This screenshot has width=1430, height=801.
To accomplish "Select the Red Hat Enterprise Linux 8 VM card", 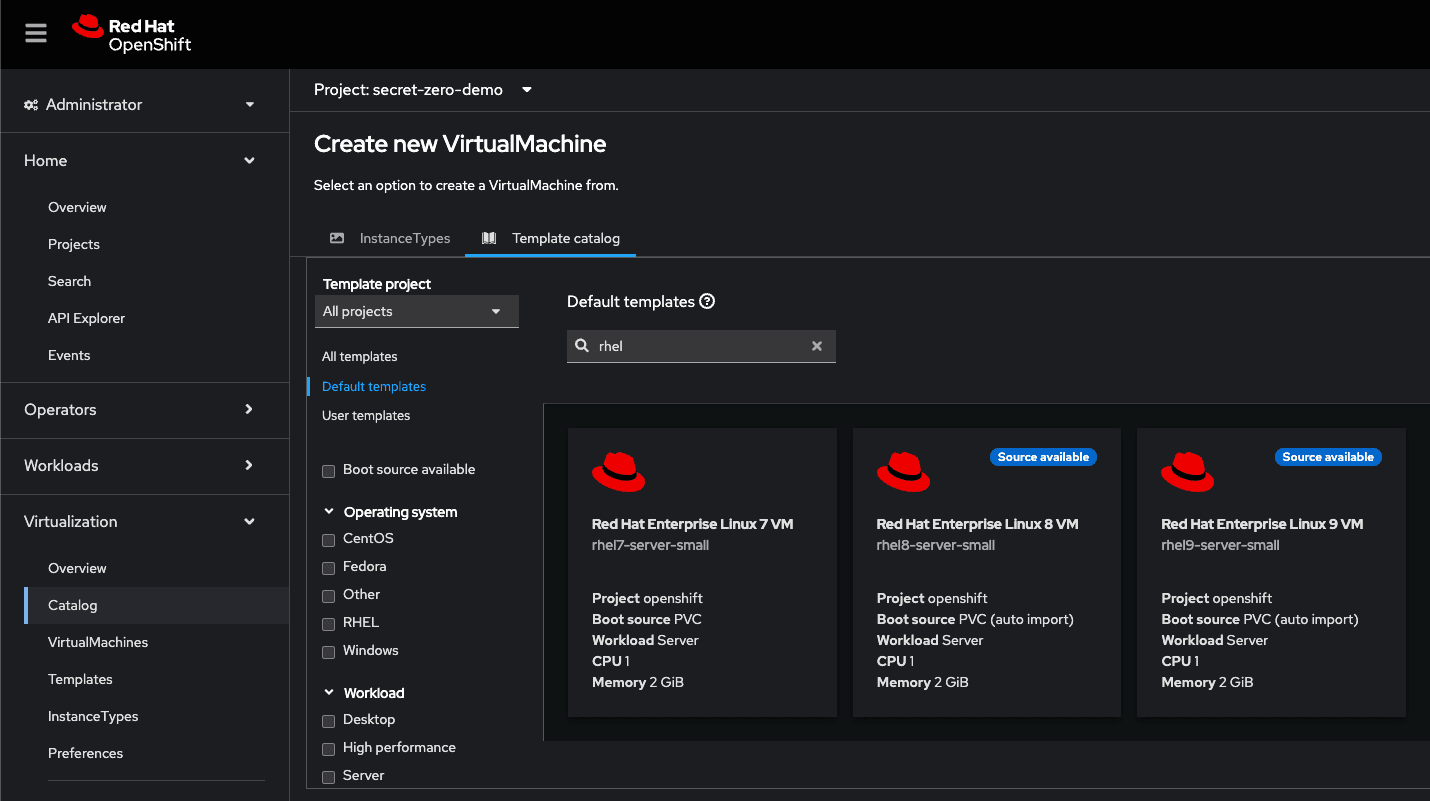I will [x=986, y=571].
